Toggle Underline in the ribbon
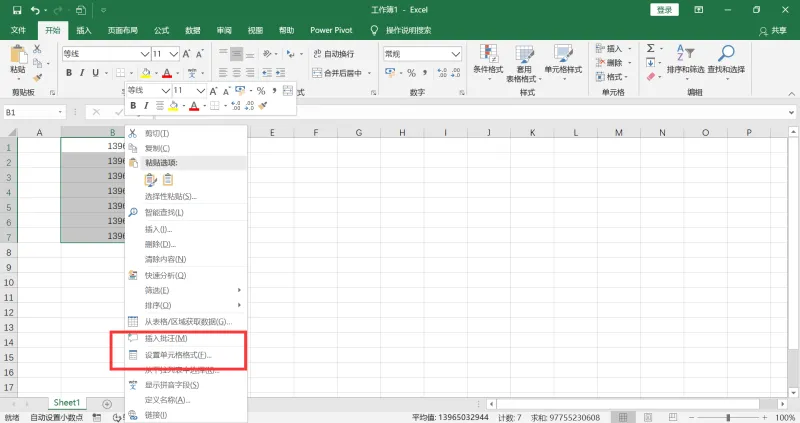This screenshot has width=800, height=423. pos(95,73)
